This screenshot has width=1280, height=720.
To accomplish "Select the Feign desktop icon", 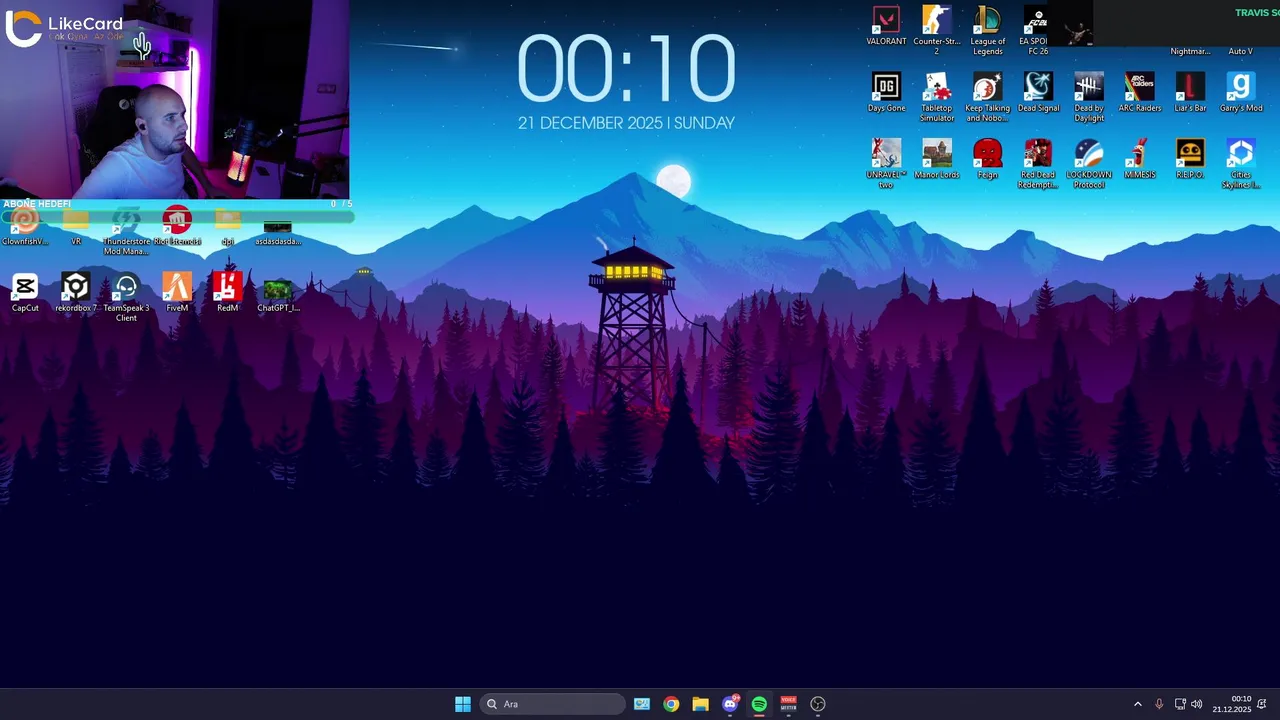I will tap(987, 159).
